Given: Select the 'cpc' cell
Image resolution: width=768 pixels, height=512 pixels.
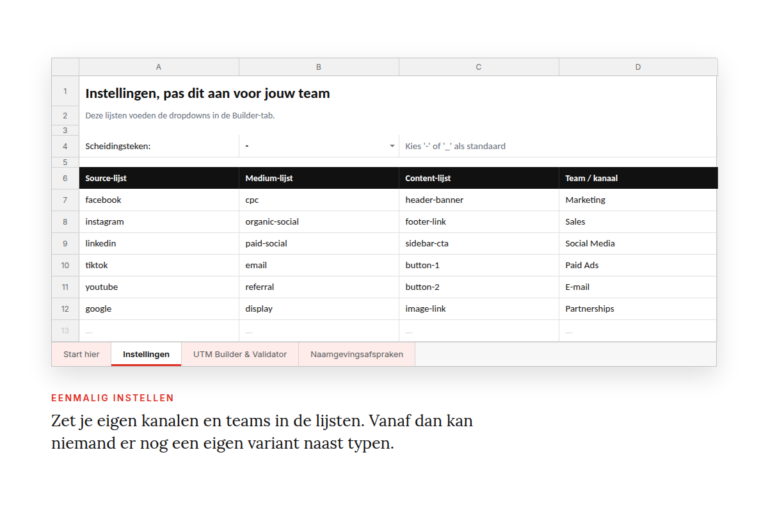Looking at the screenshot, I should click(319, 200).
